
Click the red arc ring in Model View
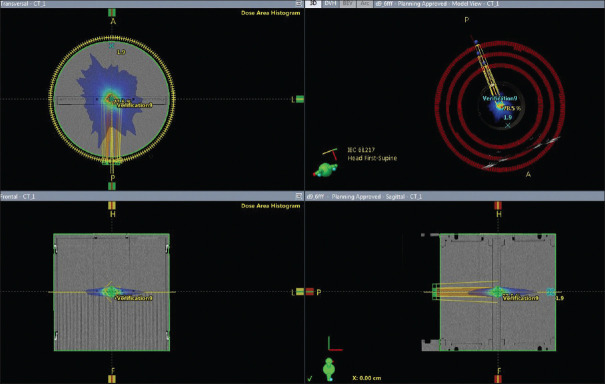coord(500,105)
